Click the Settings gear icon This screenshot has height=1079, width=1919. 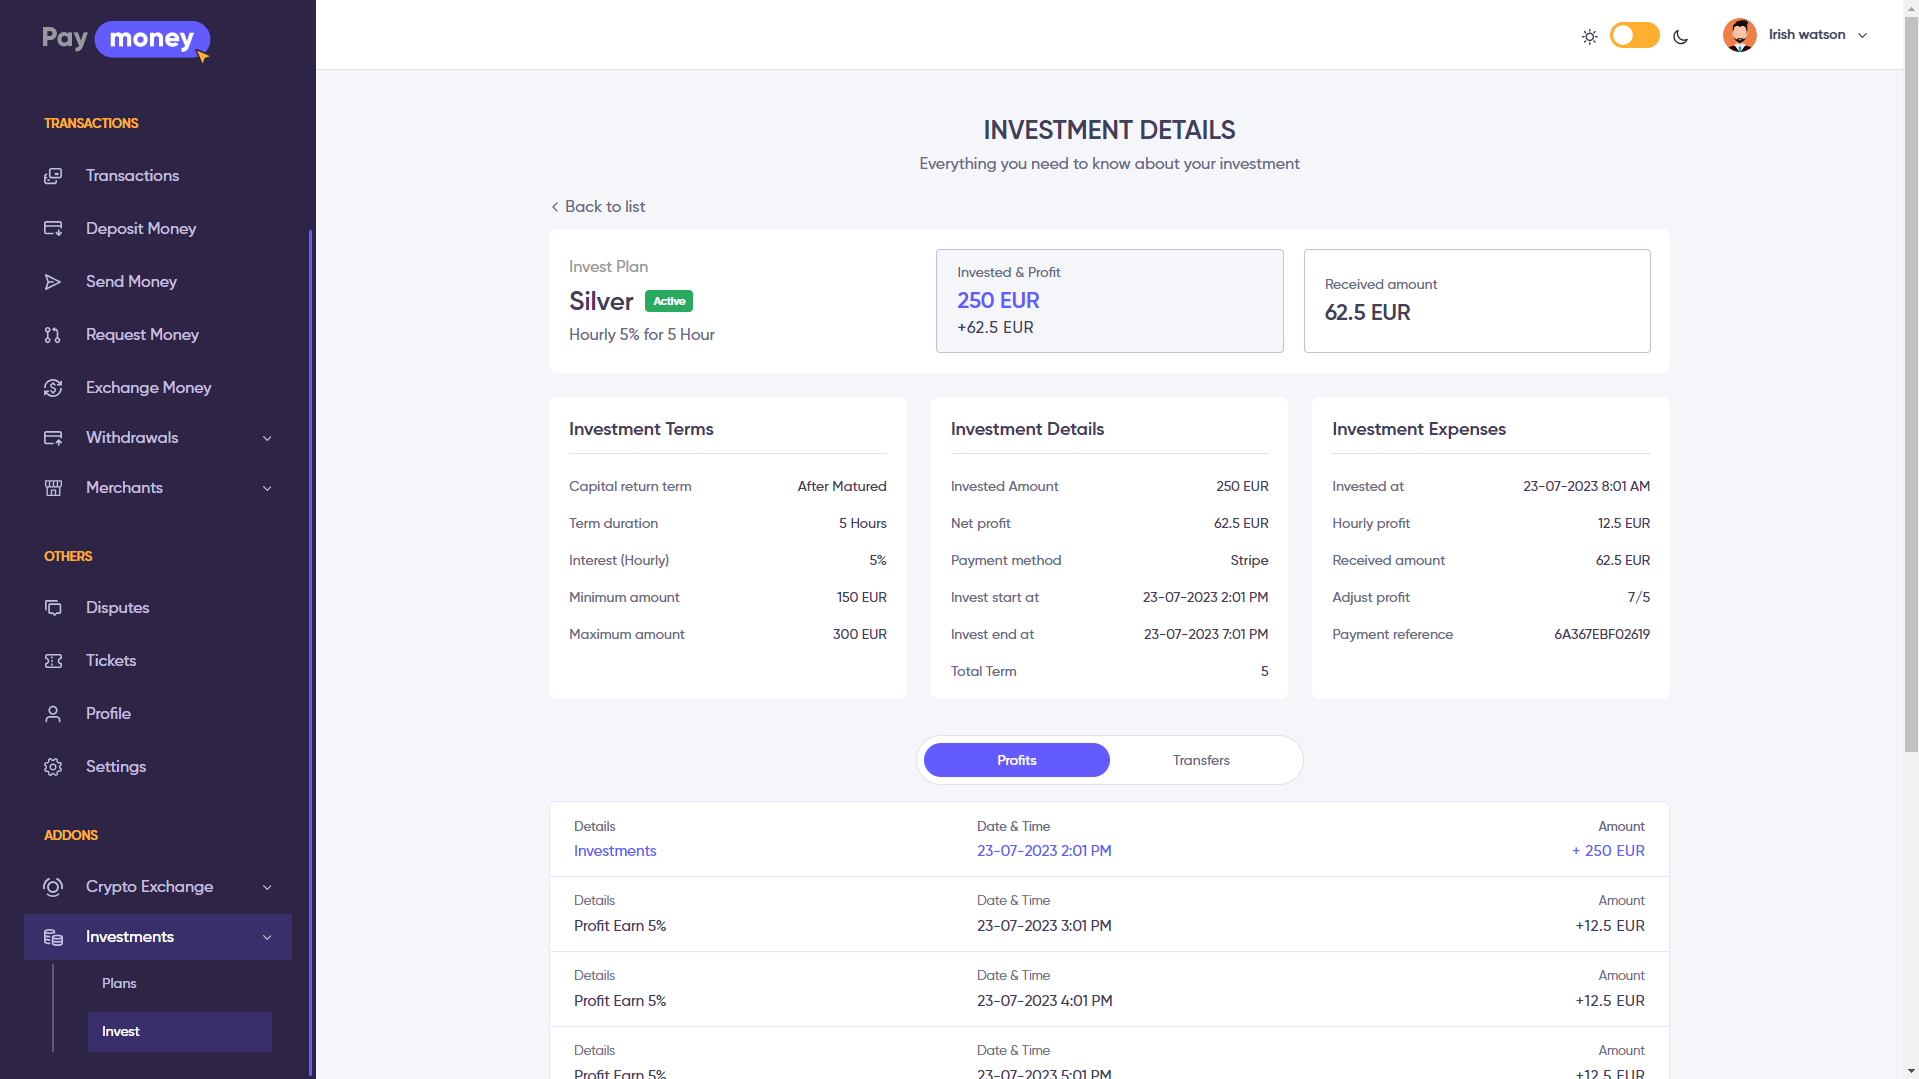tap(53, 767)
